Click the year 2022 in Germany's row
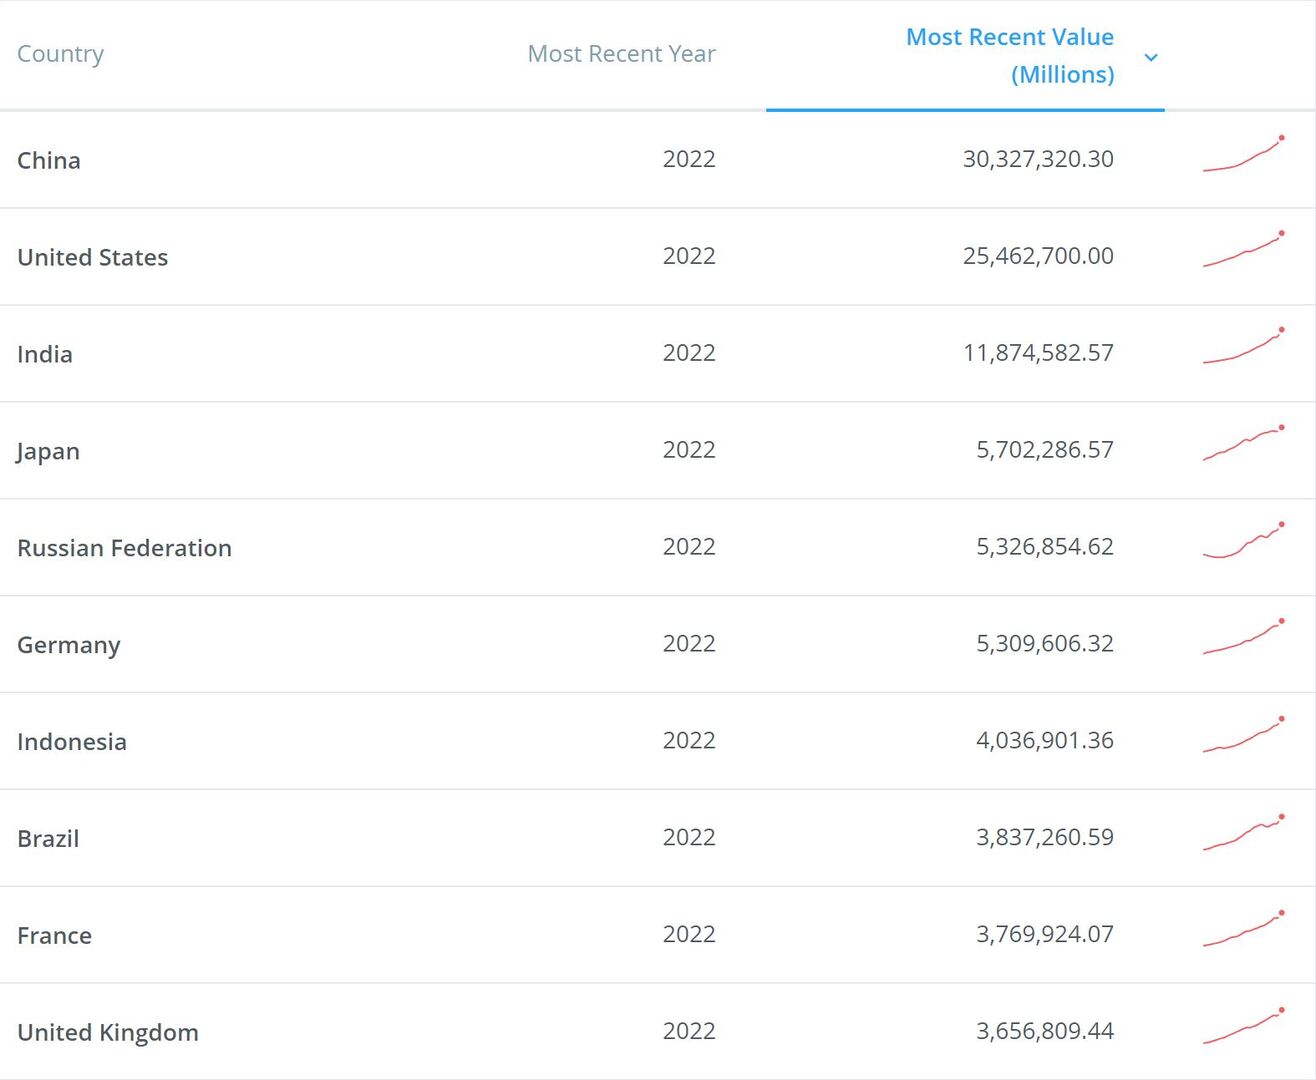Image resolution: width=1316 pixels, height=1080 pixels. coord(689,644)
